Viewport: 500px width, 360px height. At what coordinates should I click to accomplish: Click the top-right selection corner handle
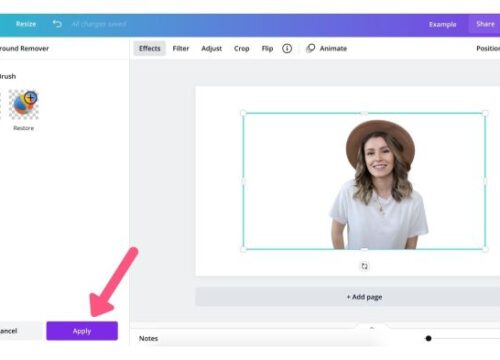click(485, 113)
